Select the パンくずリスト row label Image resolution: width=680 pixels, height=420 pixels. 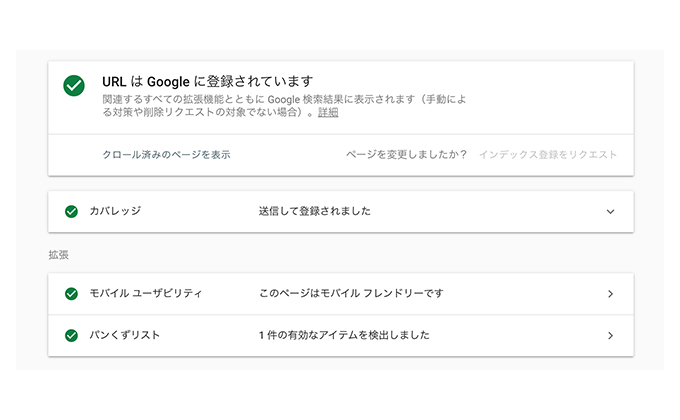[x=124, y=335]
